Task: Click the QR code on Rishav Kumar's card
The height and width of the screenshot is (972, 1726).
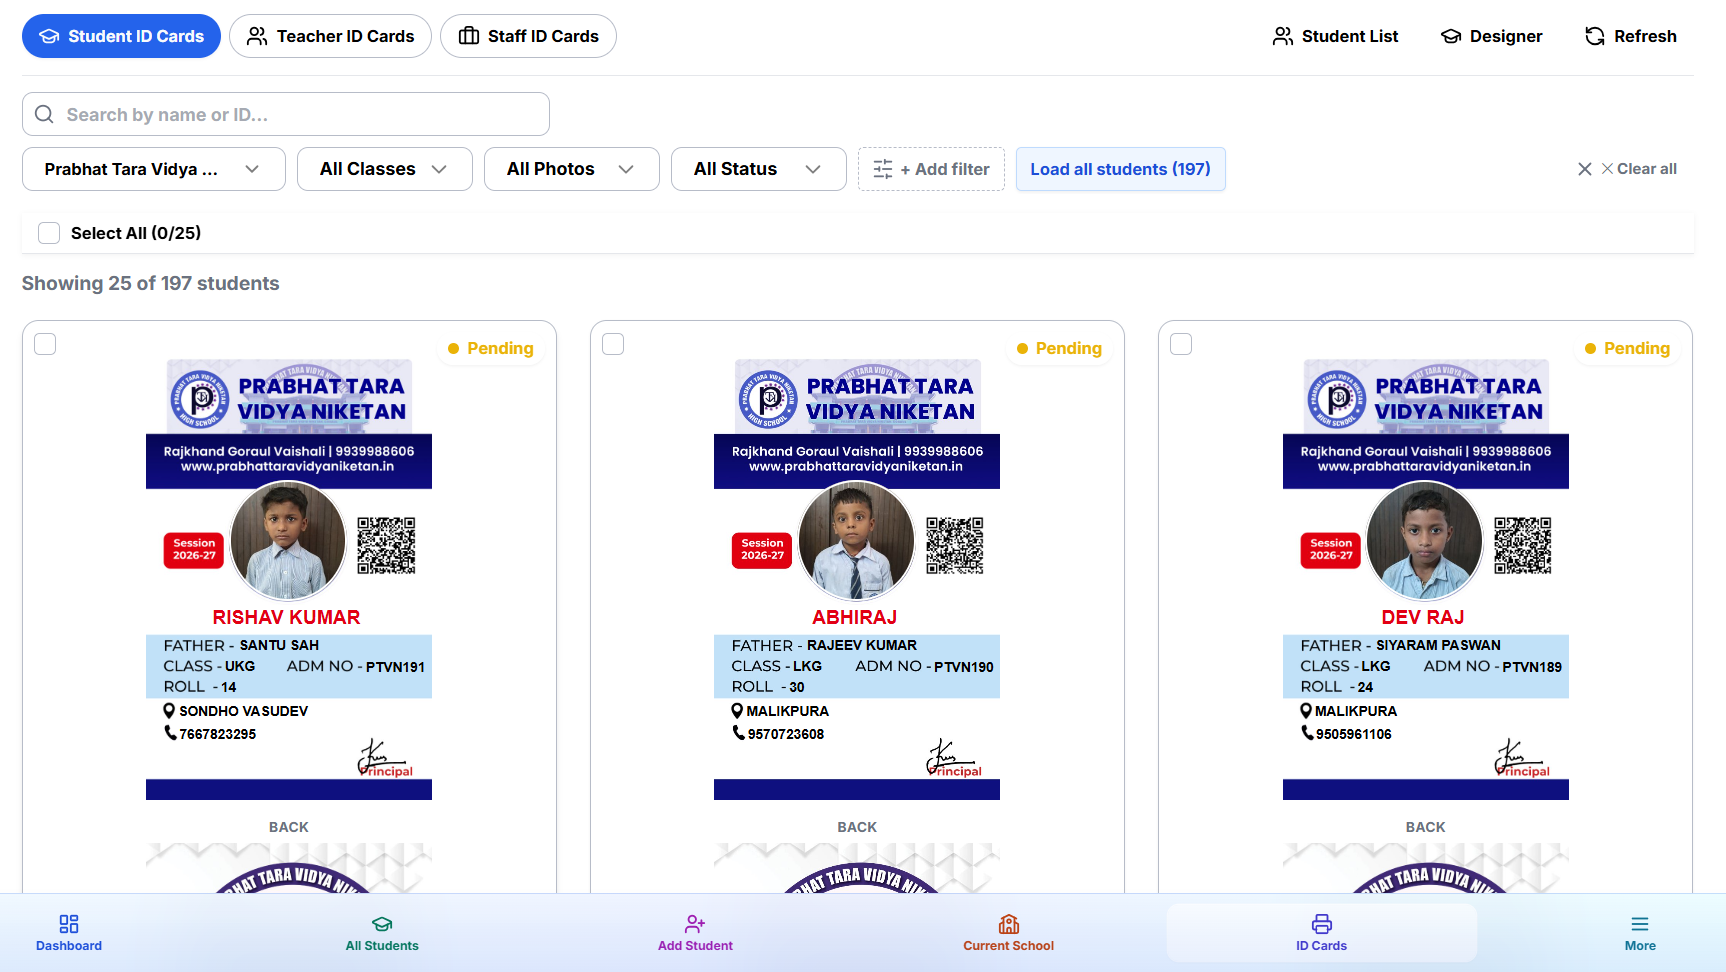Action: tap(386, 545)
